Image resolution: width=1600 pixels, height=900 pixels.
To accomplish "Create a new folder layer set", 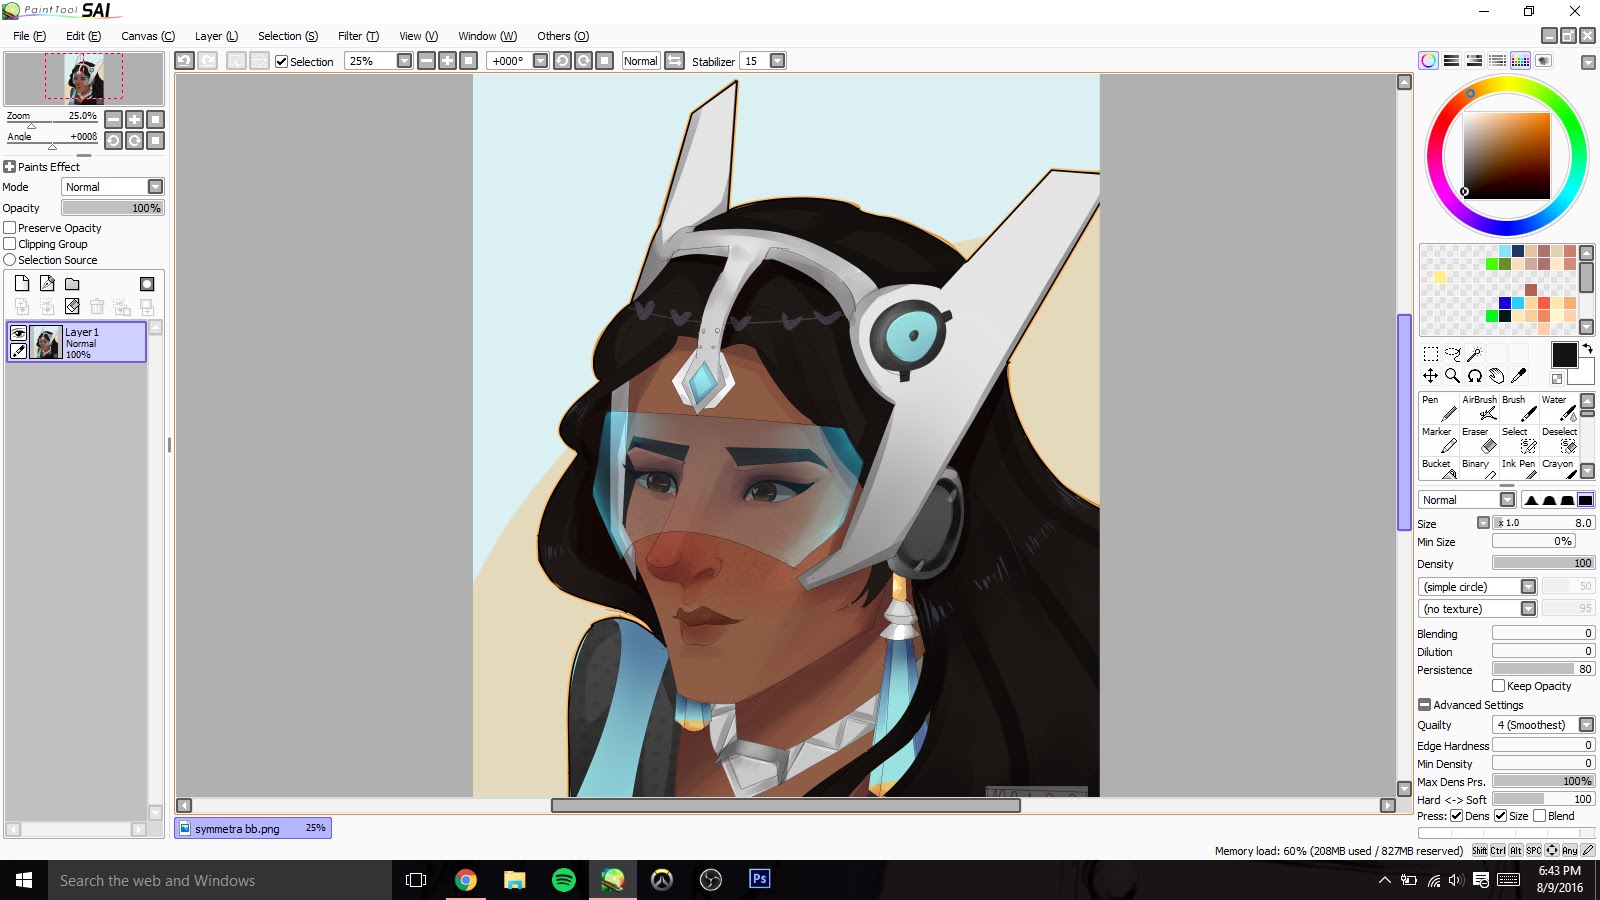I will pyautogui.click(x=72, y=284).
